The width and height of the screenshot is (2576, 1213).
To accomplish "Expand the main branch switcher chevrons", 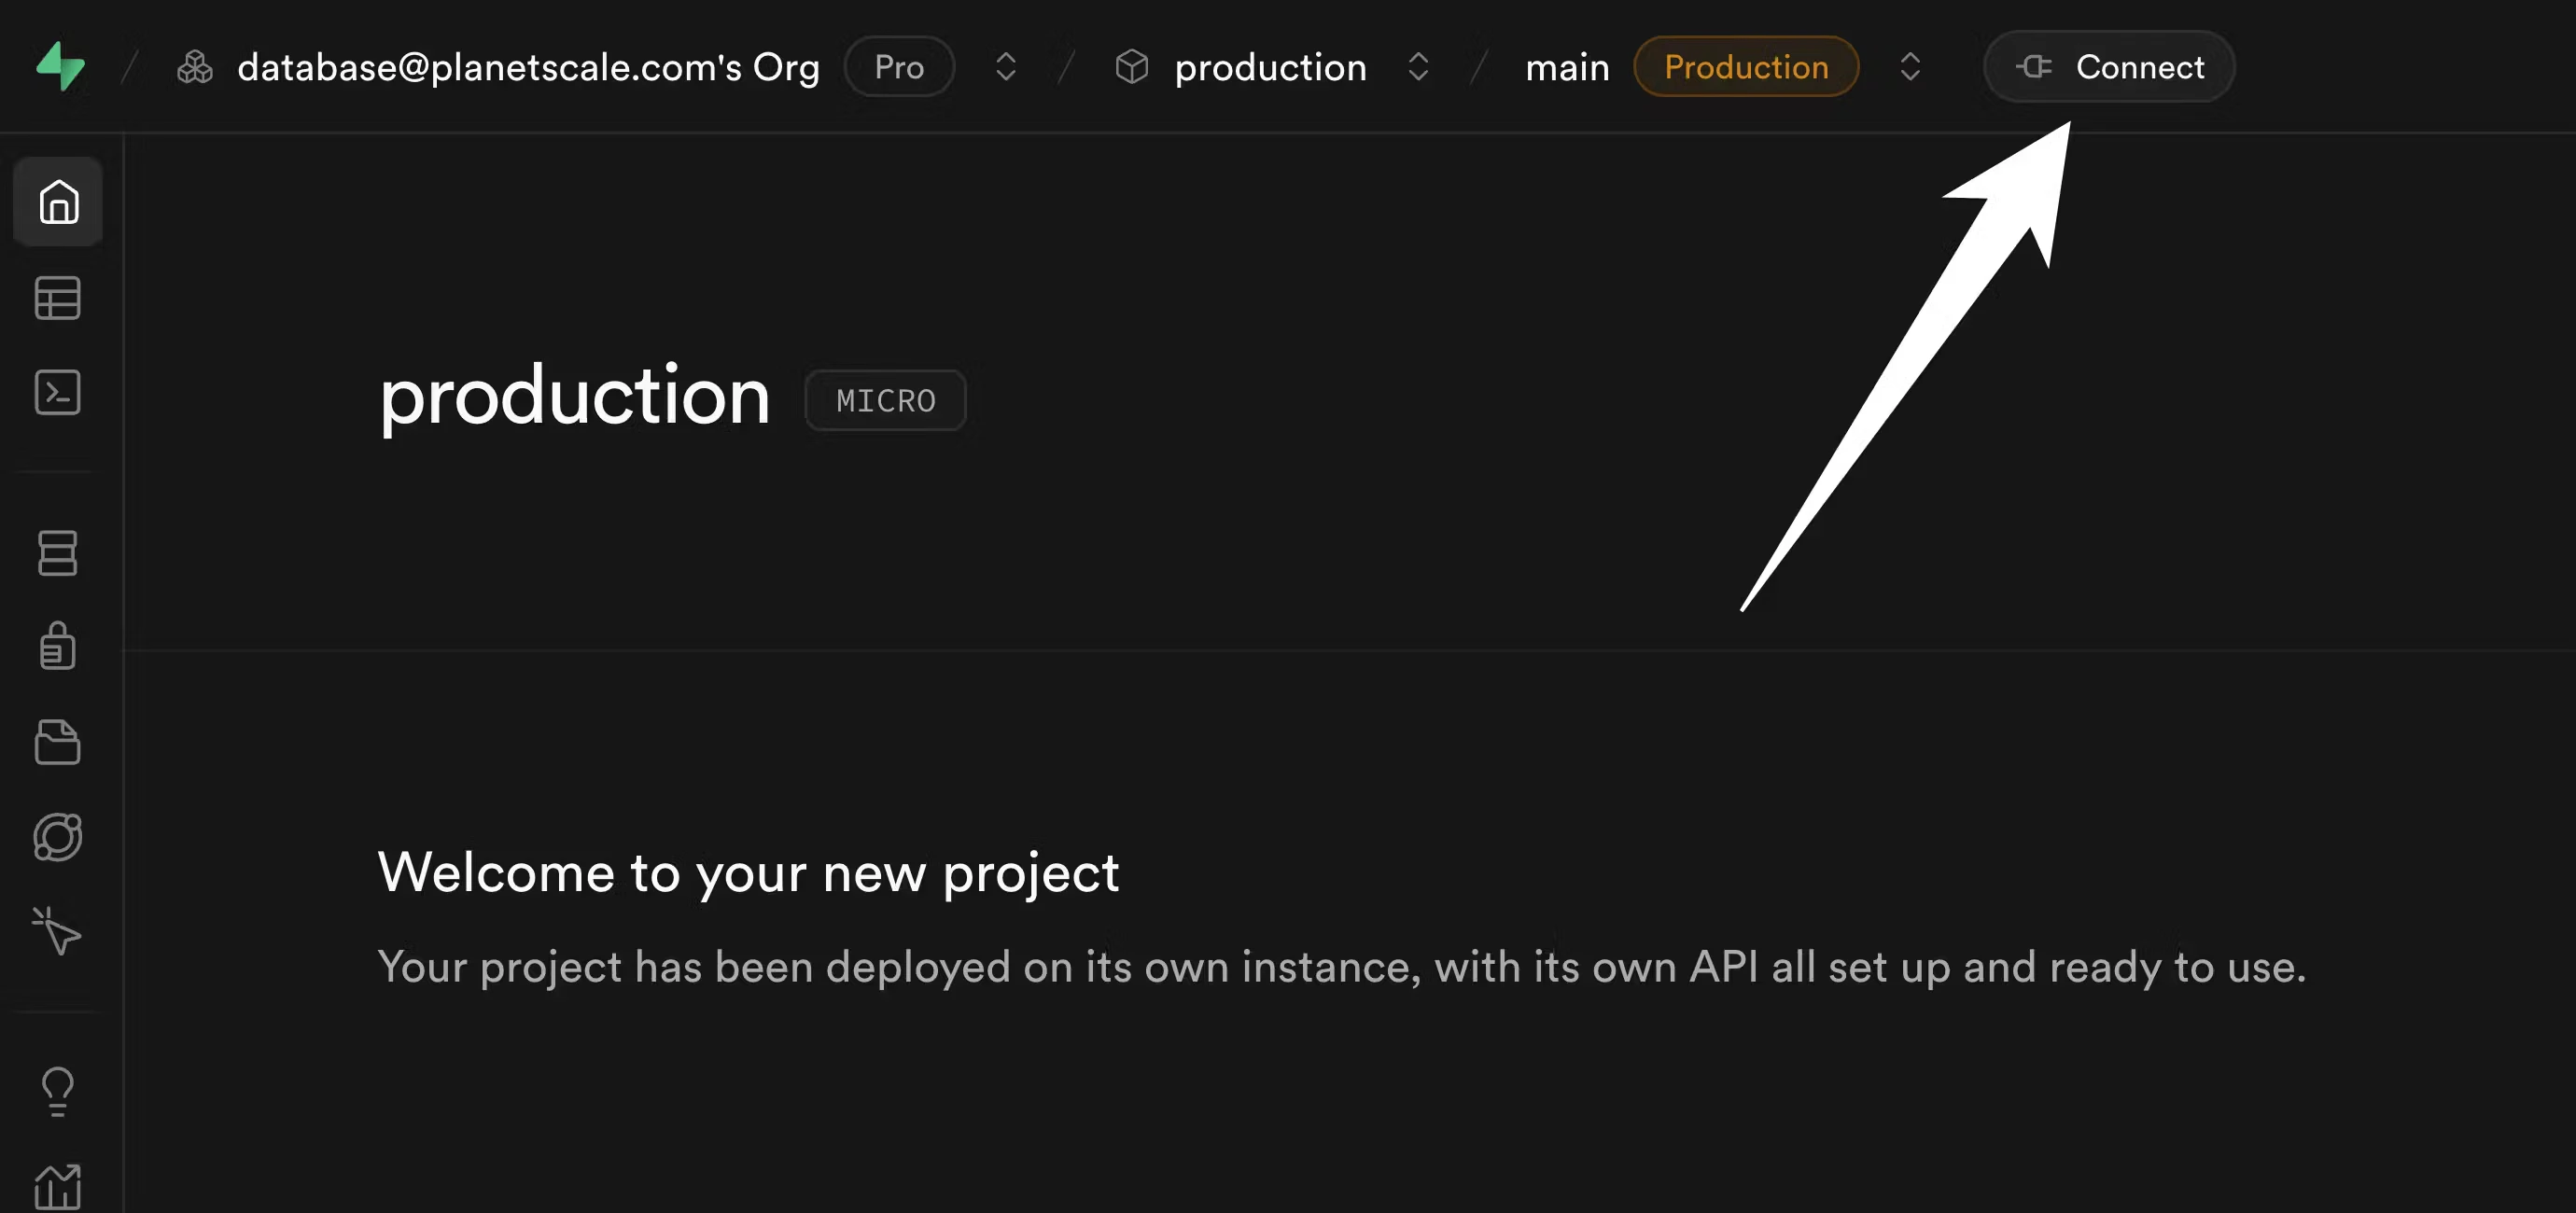I will (x=1910, y=67).
